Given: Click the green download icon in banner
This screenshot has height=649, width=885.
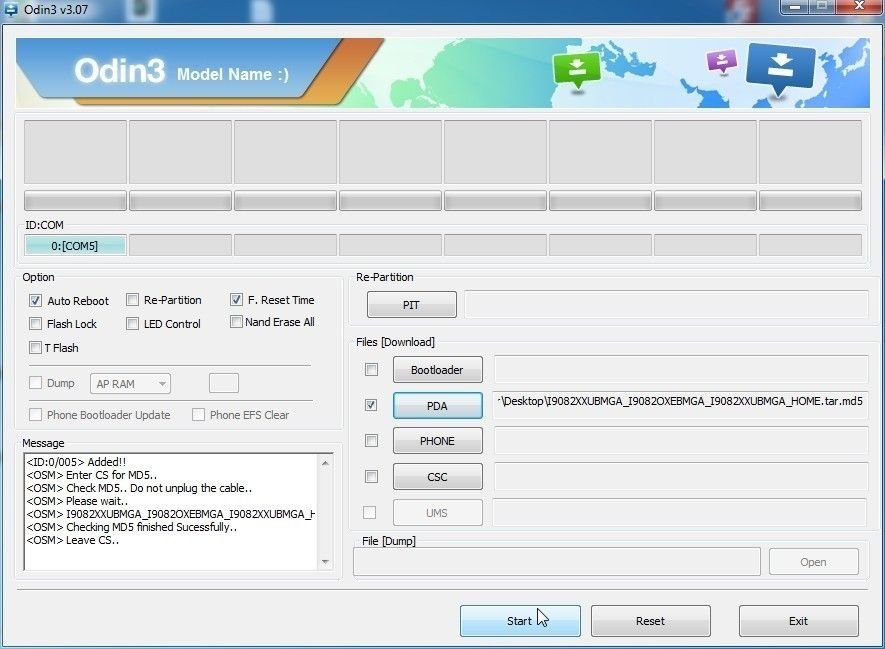Looking at the screenshot, I should [x=576, y=69].
